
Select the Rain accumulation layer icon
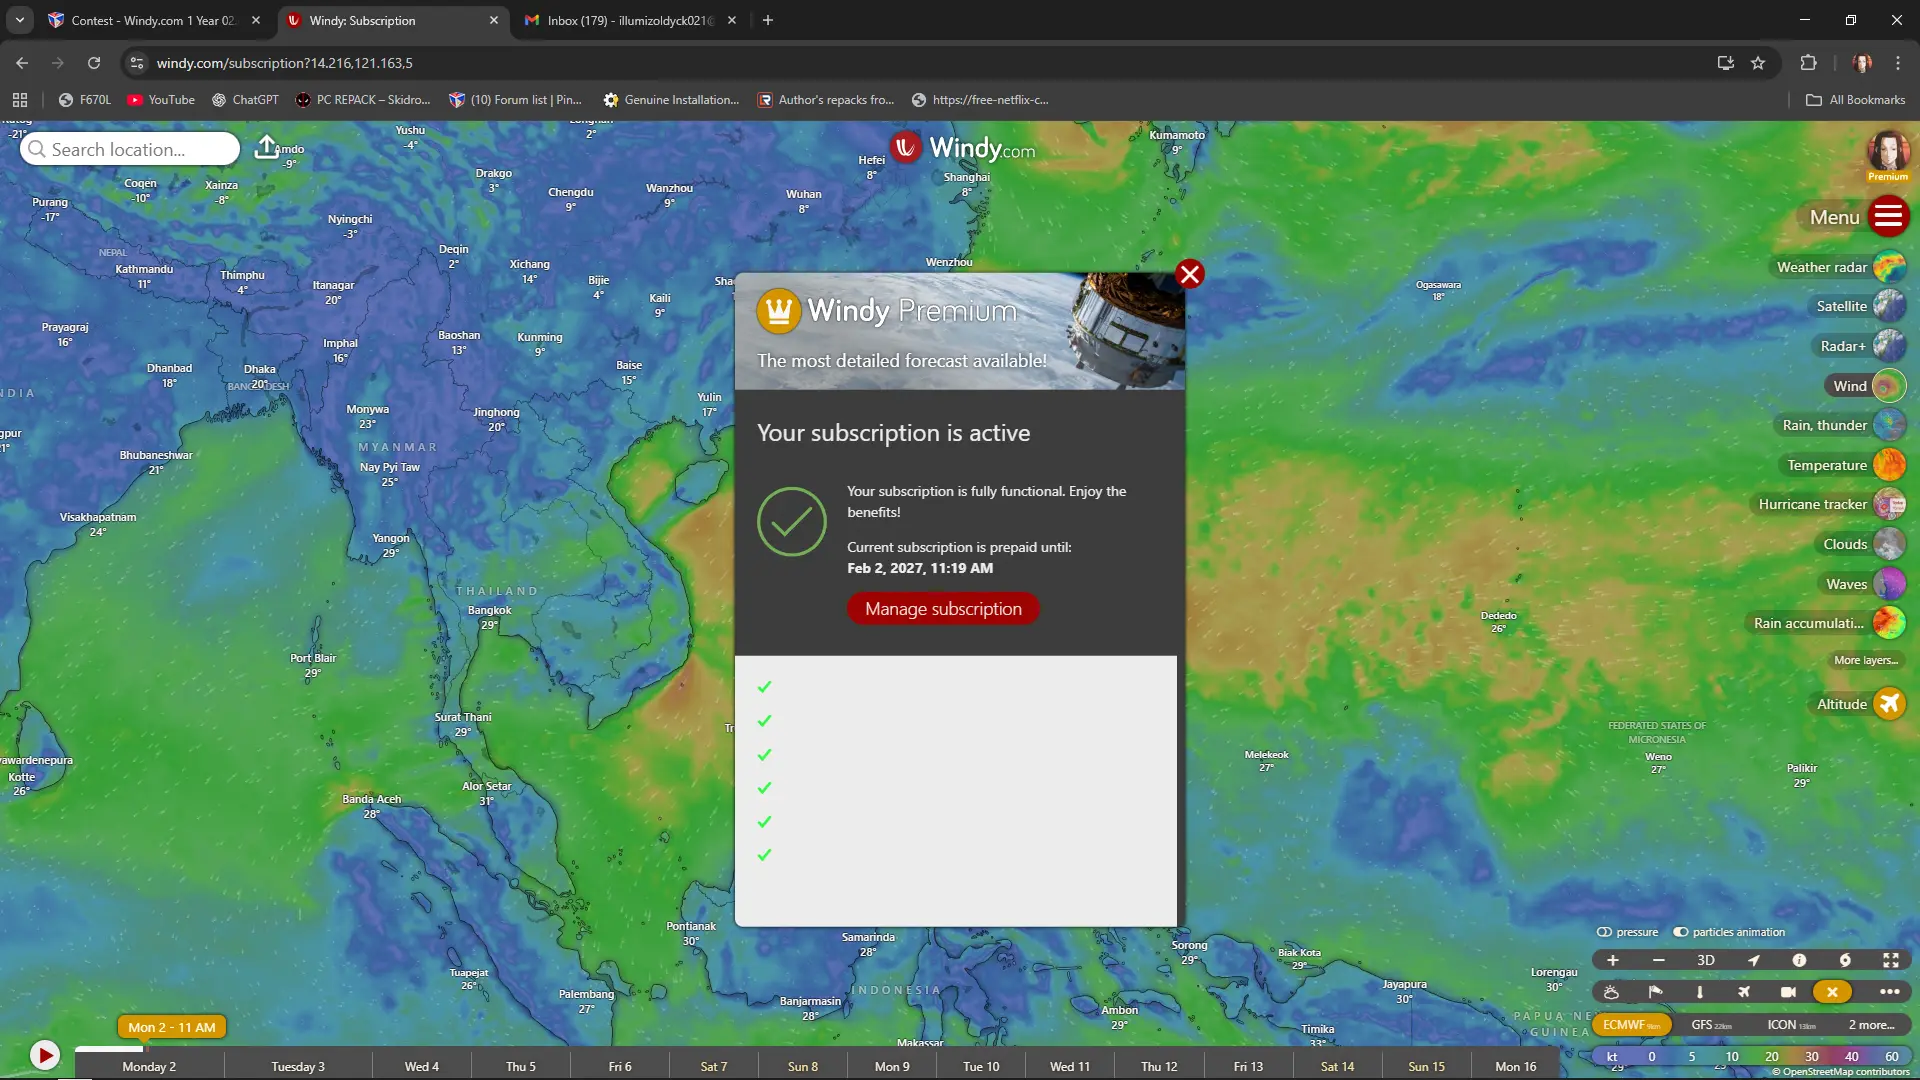tap(1889, 623)
